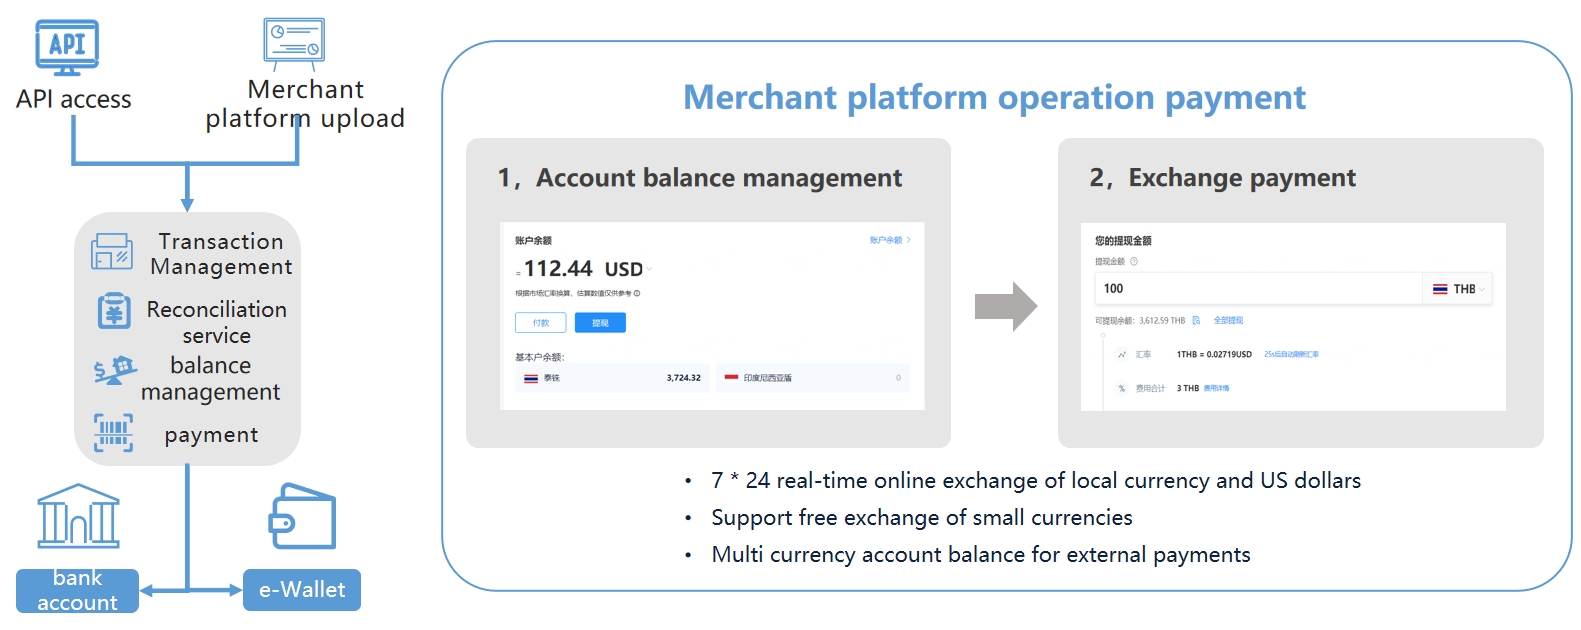Open the THB currency selector dropdown
Screen dimensions: 1581x630
click(x=1459, y=289)
